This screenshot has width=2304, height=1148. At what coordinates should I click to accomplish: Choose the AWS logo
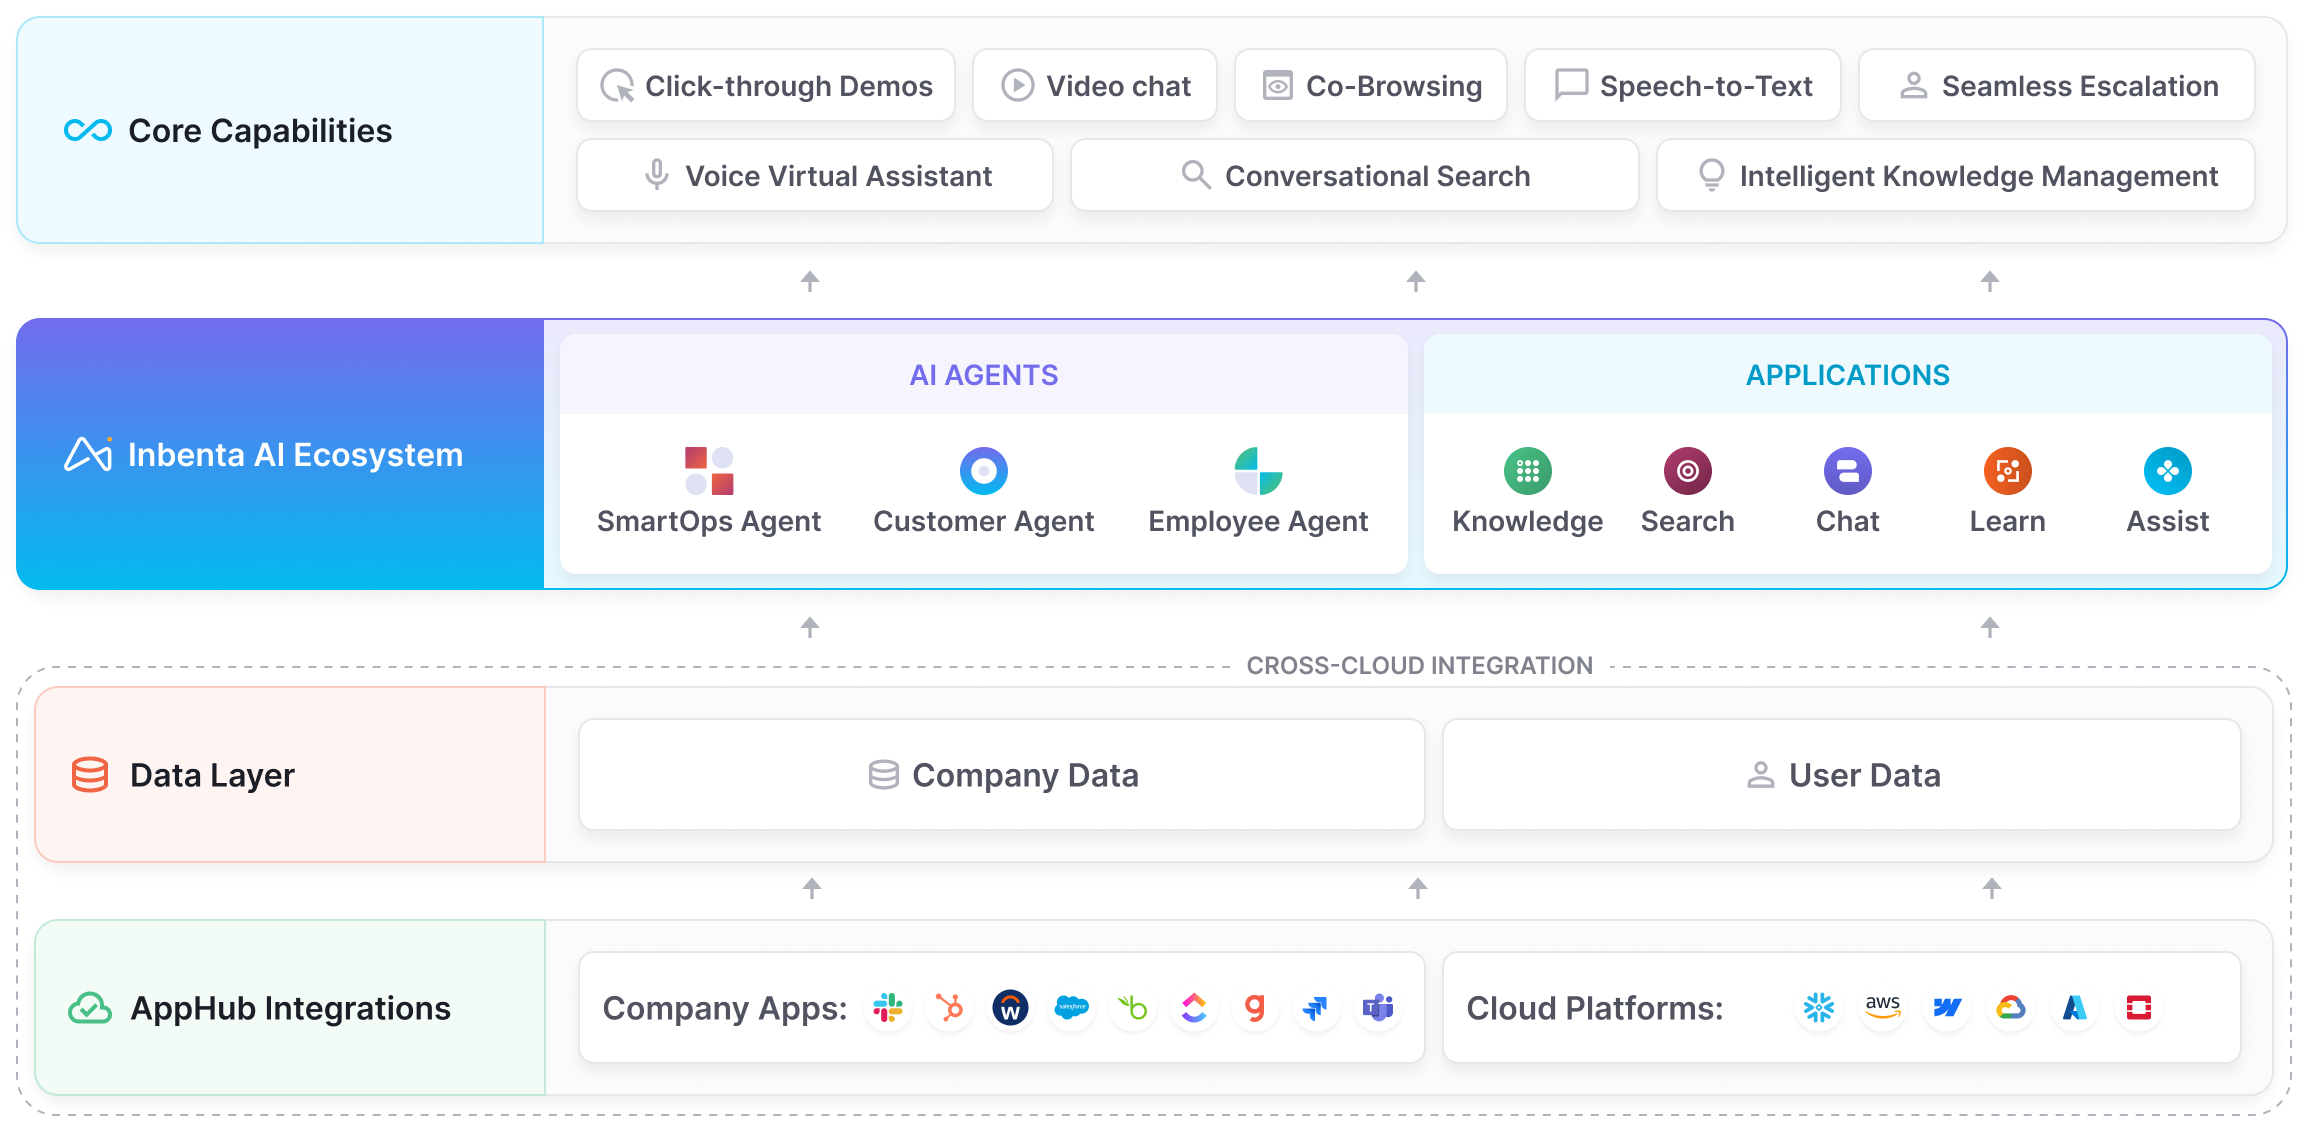click(x=1883, y=1008)
